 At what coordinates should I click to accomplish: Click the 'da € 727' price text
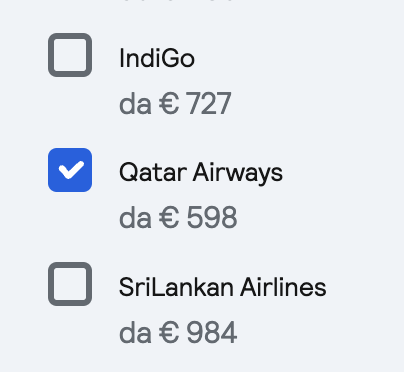click(x=175, y=104)
